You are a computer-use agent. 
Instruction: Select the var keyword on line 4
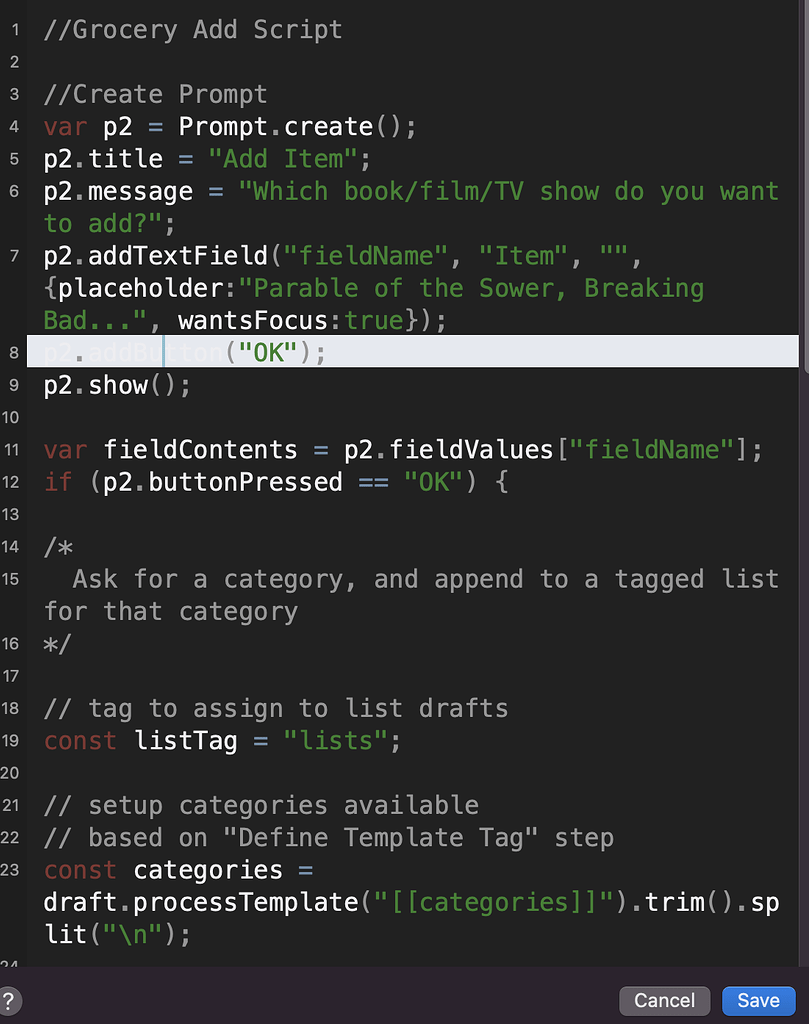62,126
